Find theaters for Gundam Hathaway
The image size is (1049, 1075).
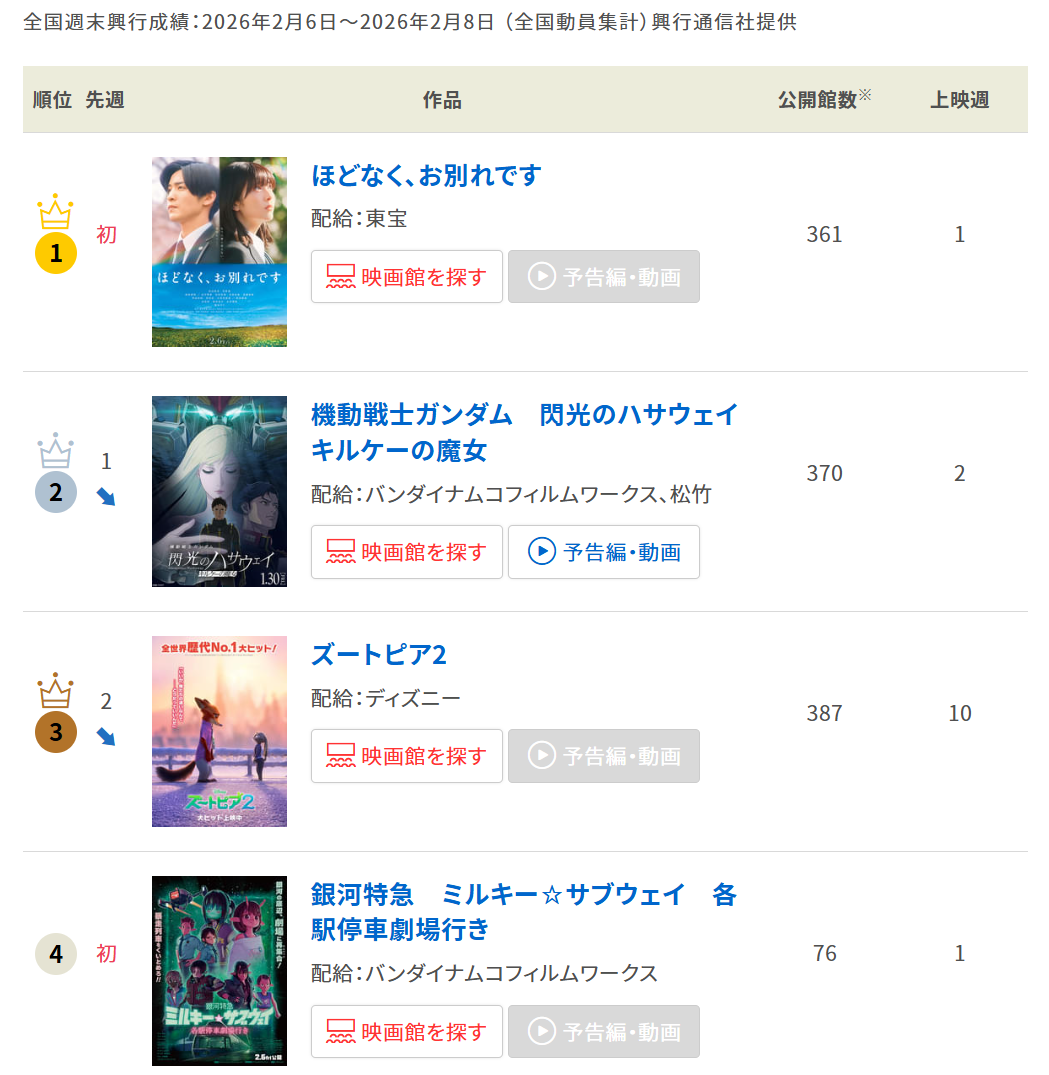click(407, 552)
